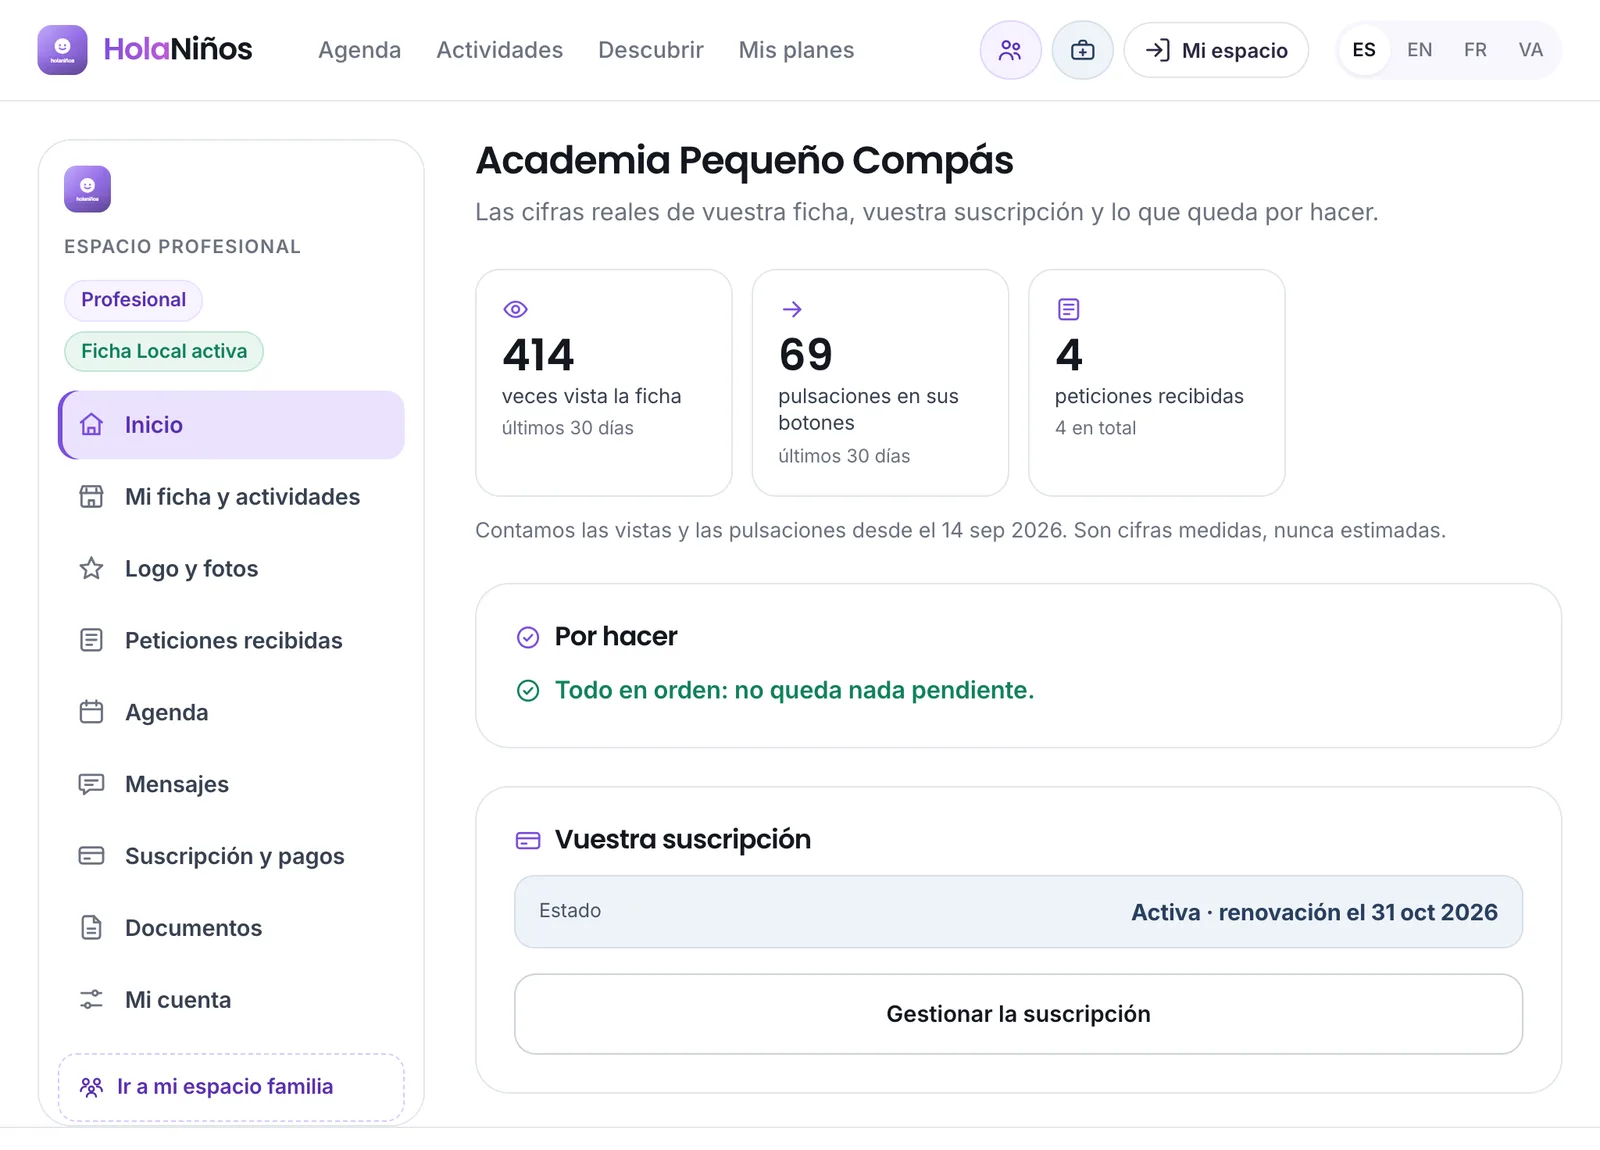Switch language to ES
This screenshot has height=1150, width=1600.
pos(1364,50)
